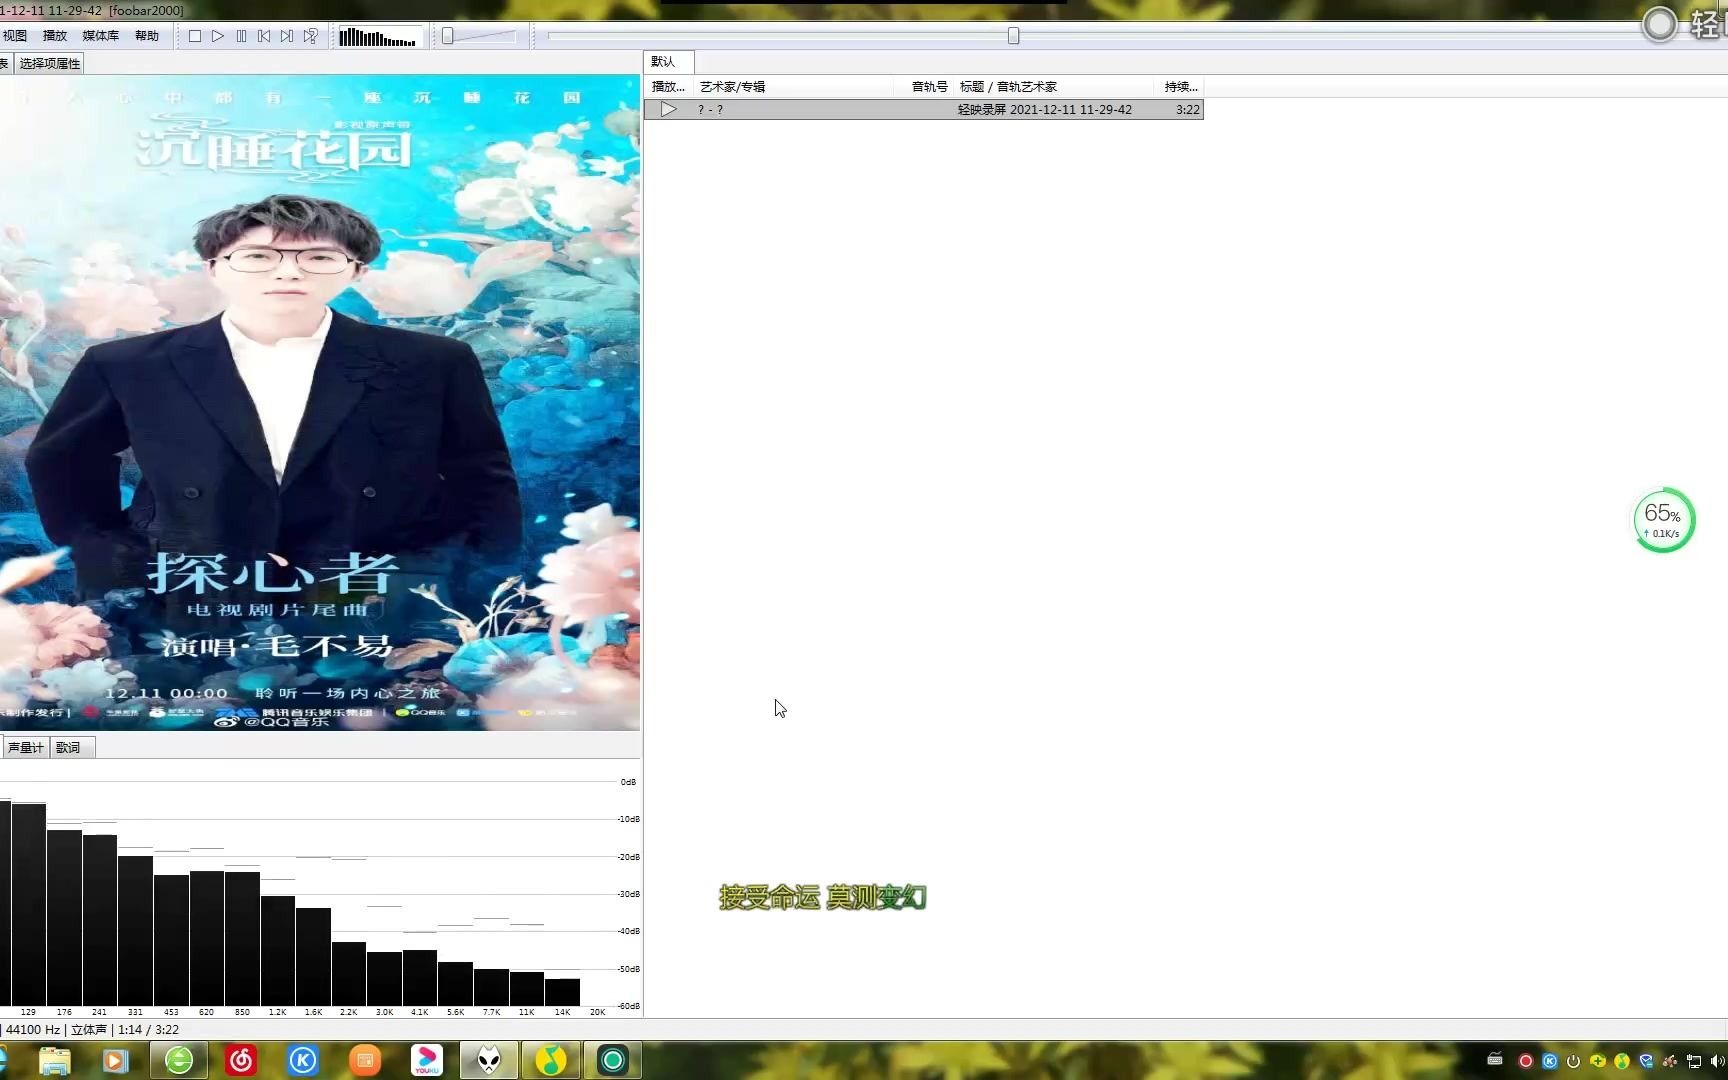Click the play indicator icon in playlist row
1728x1080 pixels.
tap(669, 109)
